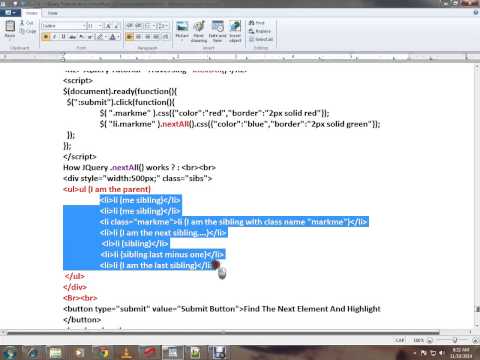Image resolution: width=480 pixels, height=360 pixels.
Task: Click the '</button>' line
Action: 82,319
